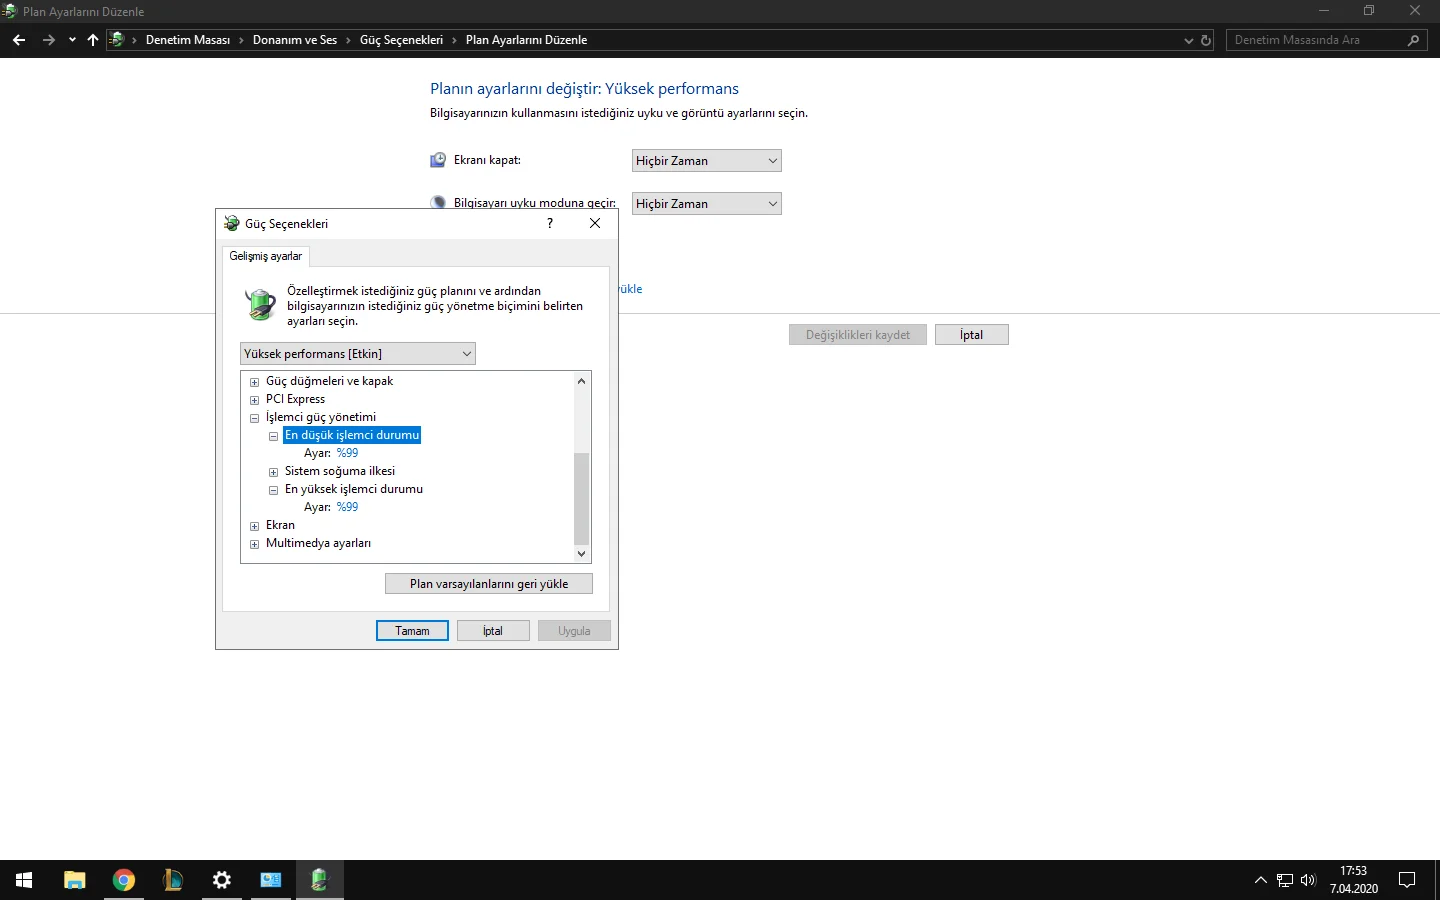The image size is (1440, 900).
Task: Click the Power Options taskbar icon
Action: (x=320, y=880)
